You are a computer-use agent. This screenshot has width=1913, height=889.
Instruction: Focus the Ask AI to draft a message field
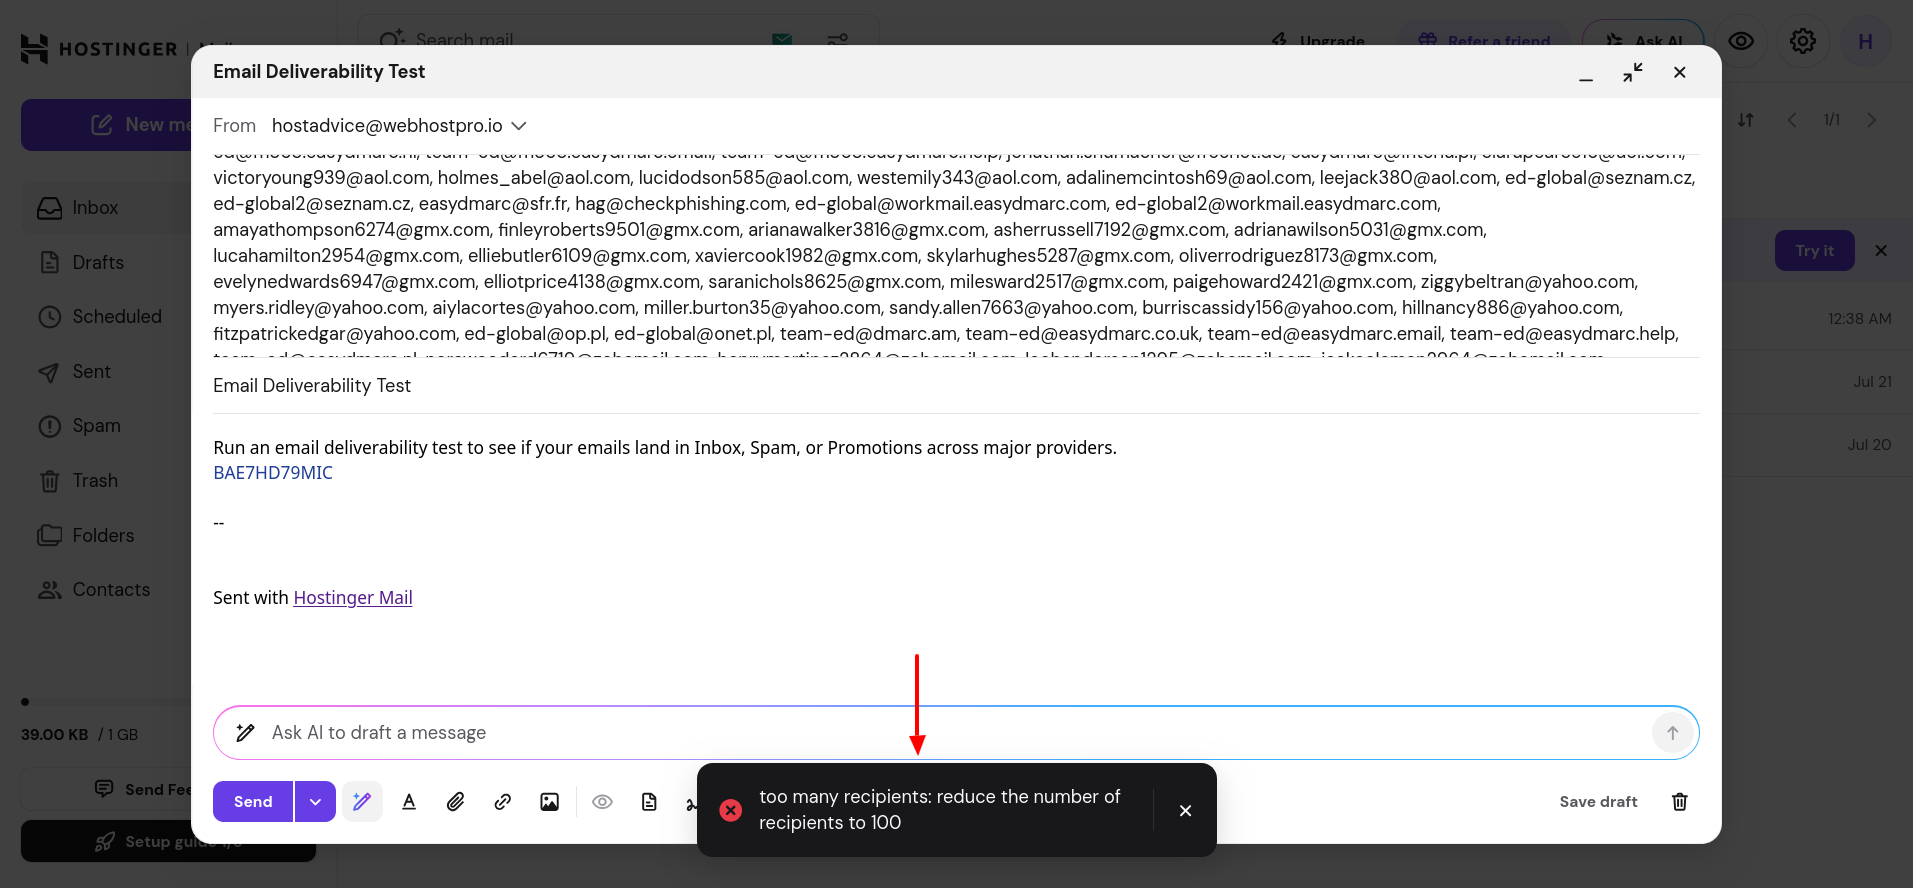click(955, 733)
